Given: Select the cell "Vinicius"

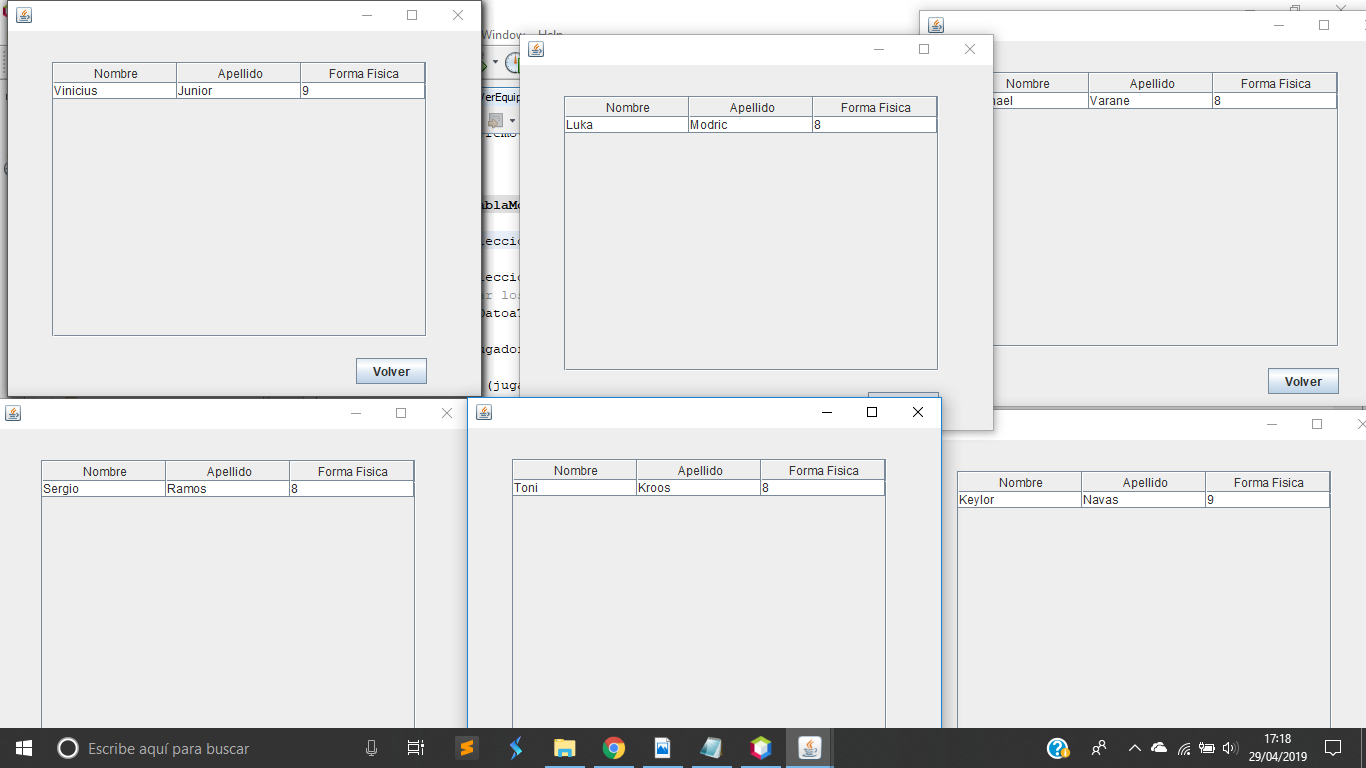Looking at the screenshot, I should pyautogui.click(x=115, y=90).
